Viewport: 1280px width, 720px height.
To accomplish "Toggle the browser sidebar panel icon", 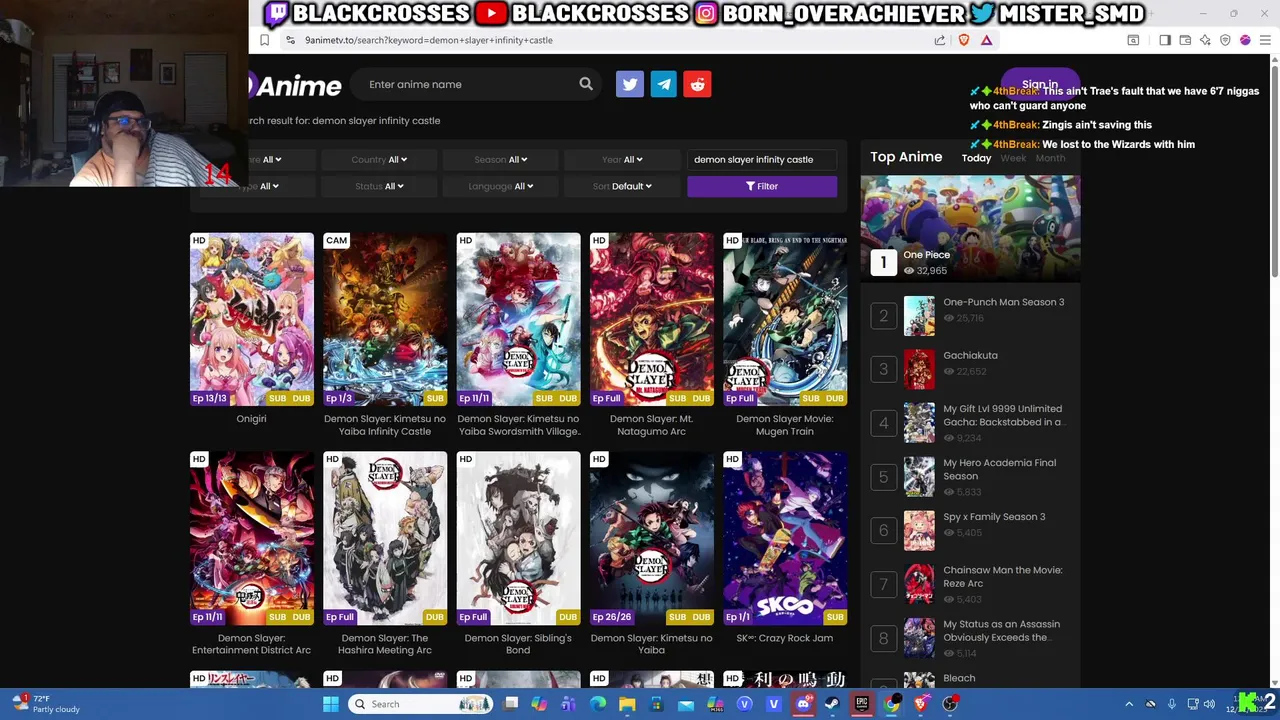I will click(x=1165, y=40).
